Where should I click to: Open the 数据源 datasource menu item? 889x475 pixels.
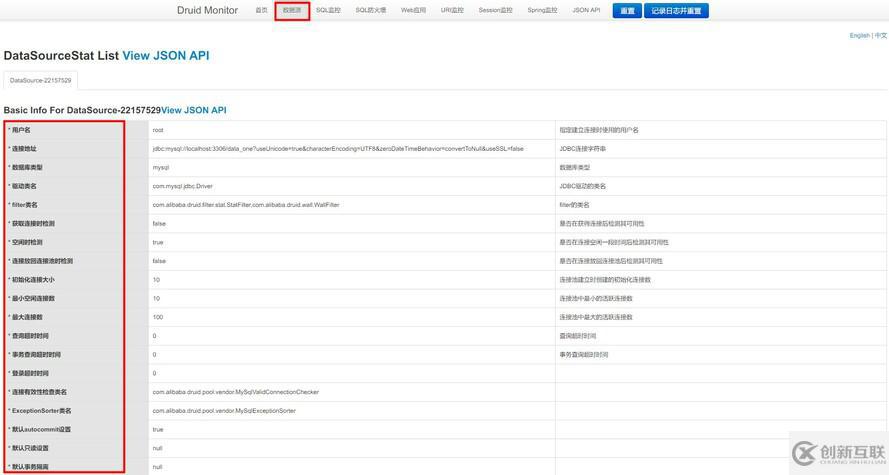pyautogui.click(x=292, y=10)
